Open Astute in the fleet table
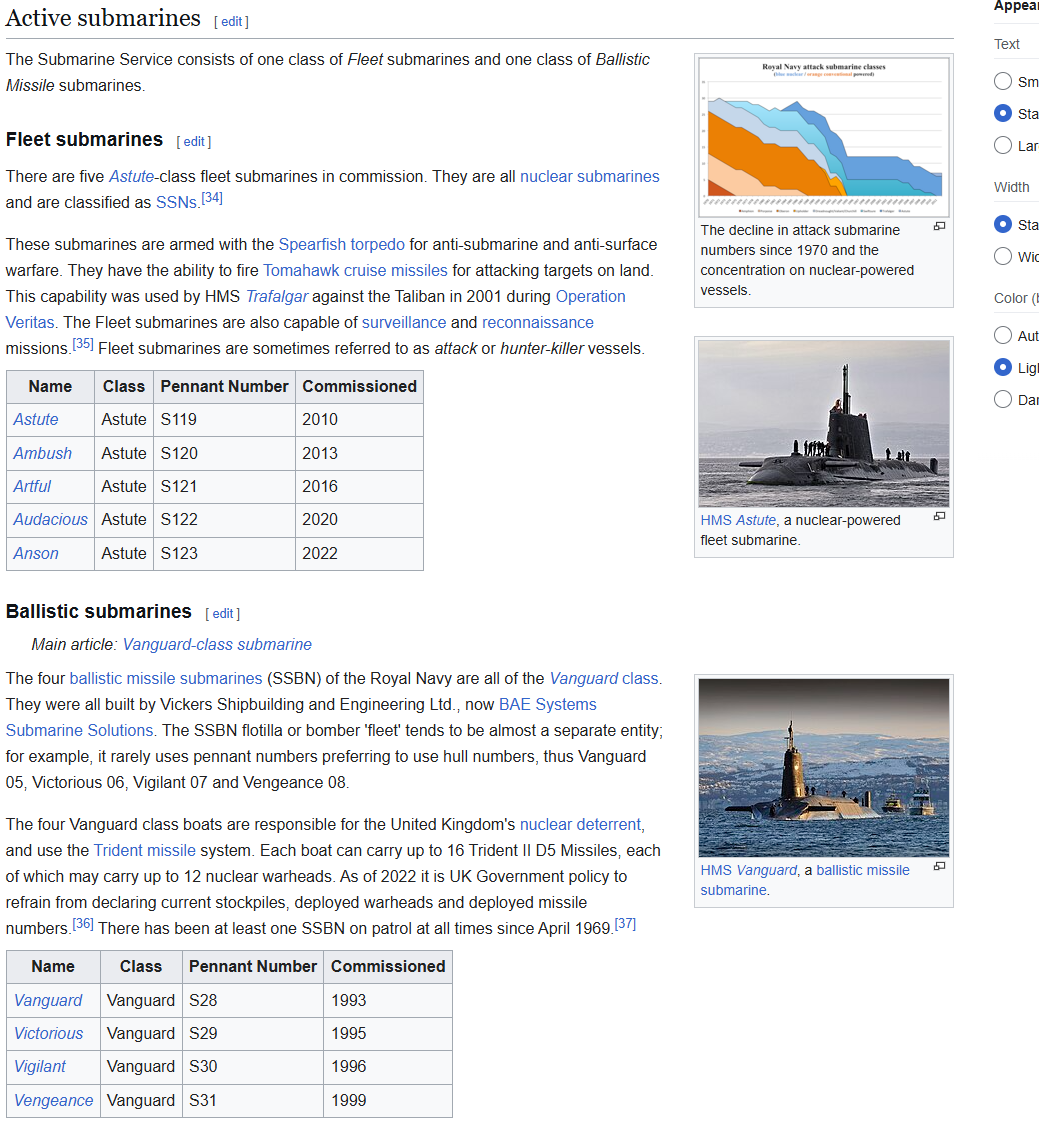This screenshot has width=1039, height=1143. [36, 420]
